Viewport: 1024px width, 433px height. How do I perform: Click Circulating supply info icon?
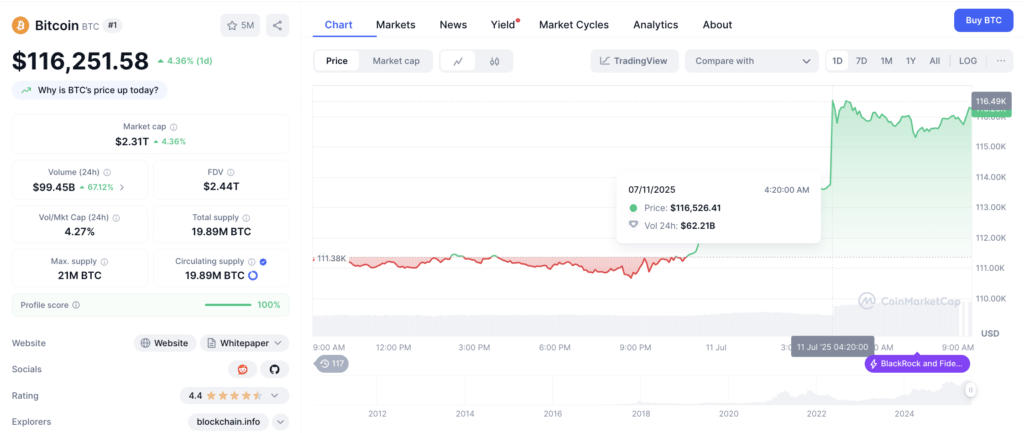pos(251,262)
